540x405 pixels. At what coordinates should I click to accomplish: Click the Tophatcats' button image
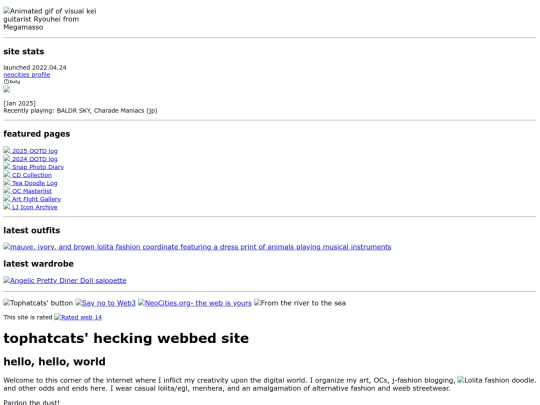(x=38, y=303)
